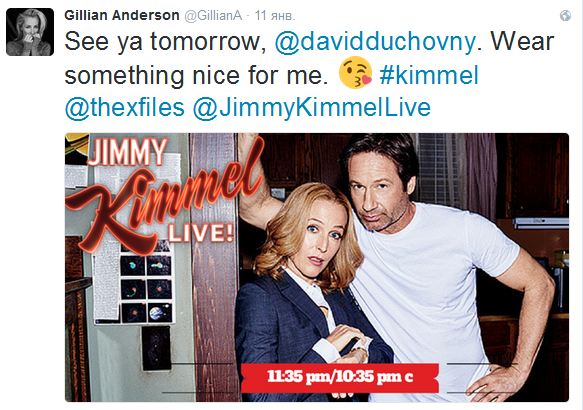Click the globe icon on the tweet
Image resolution: width=583 pixels, height=410 pixels.
[565, 16]
